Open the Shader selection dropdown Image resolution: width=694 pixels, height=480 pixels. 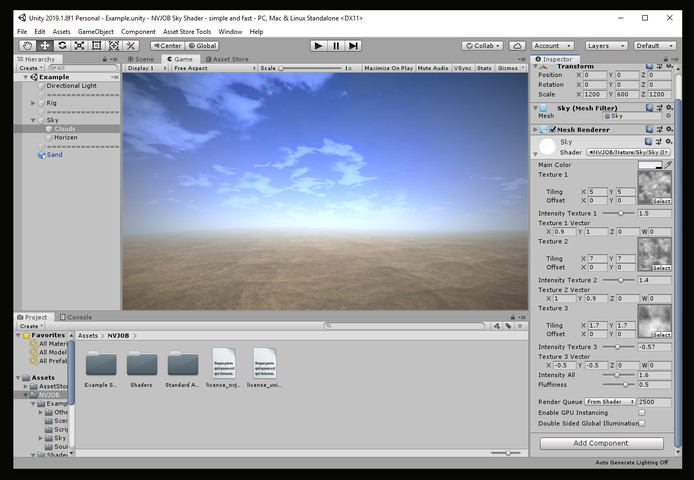click(x=629, y=152)
